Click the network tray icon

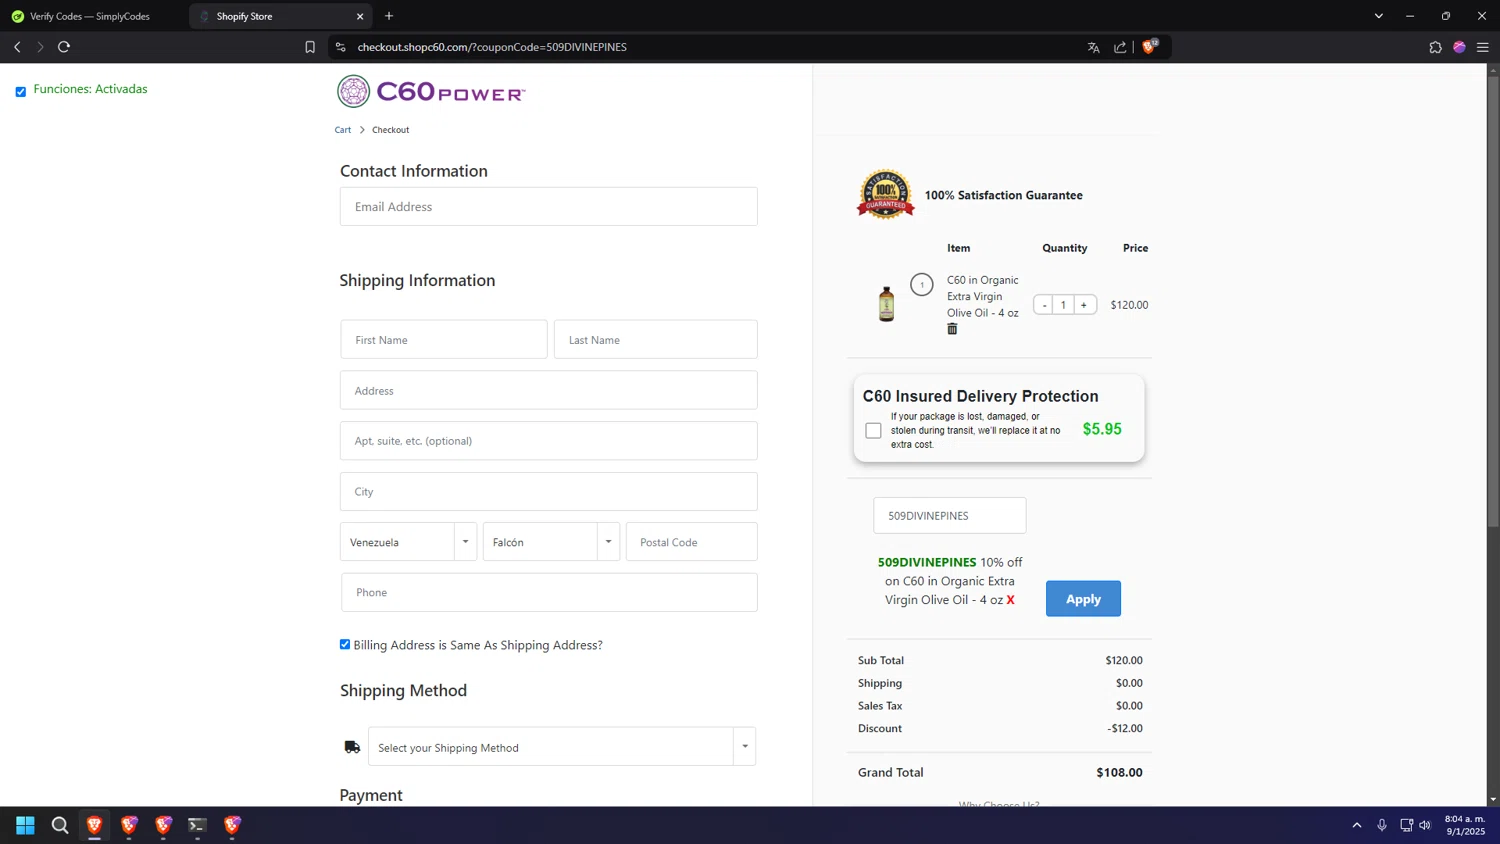[1406, 825]
